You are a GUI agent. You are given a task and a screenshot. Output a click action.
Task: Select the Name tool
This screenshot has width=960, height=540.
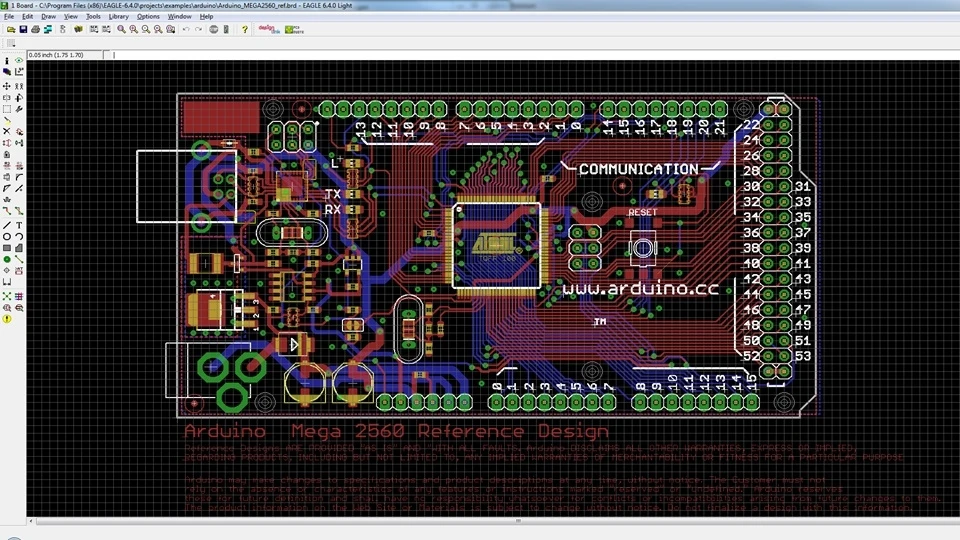tap(7, 166)
